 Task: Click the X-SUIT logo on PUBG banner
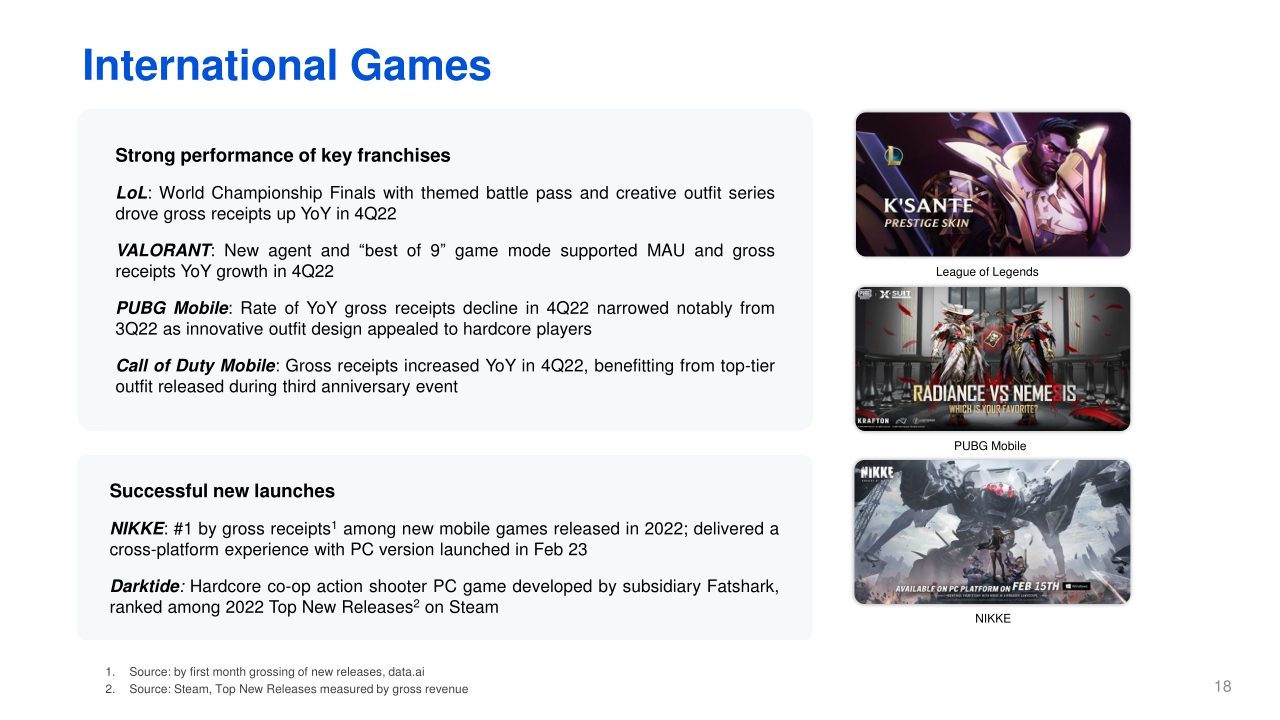point(897,296)
